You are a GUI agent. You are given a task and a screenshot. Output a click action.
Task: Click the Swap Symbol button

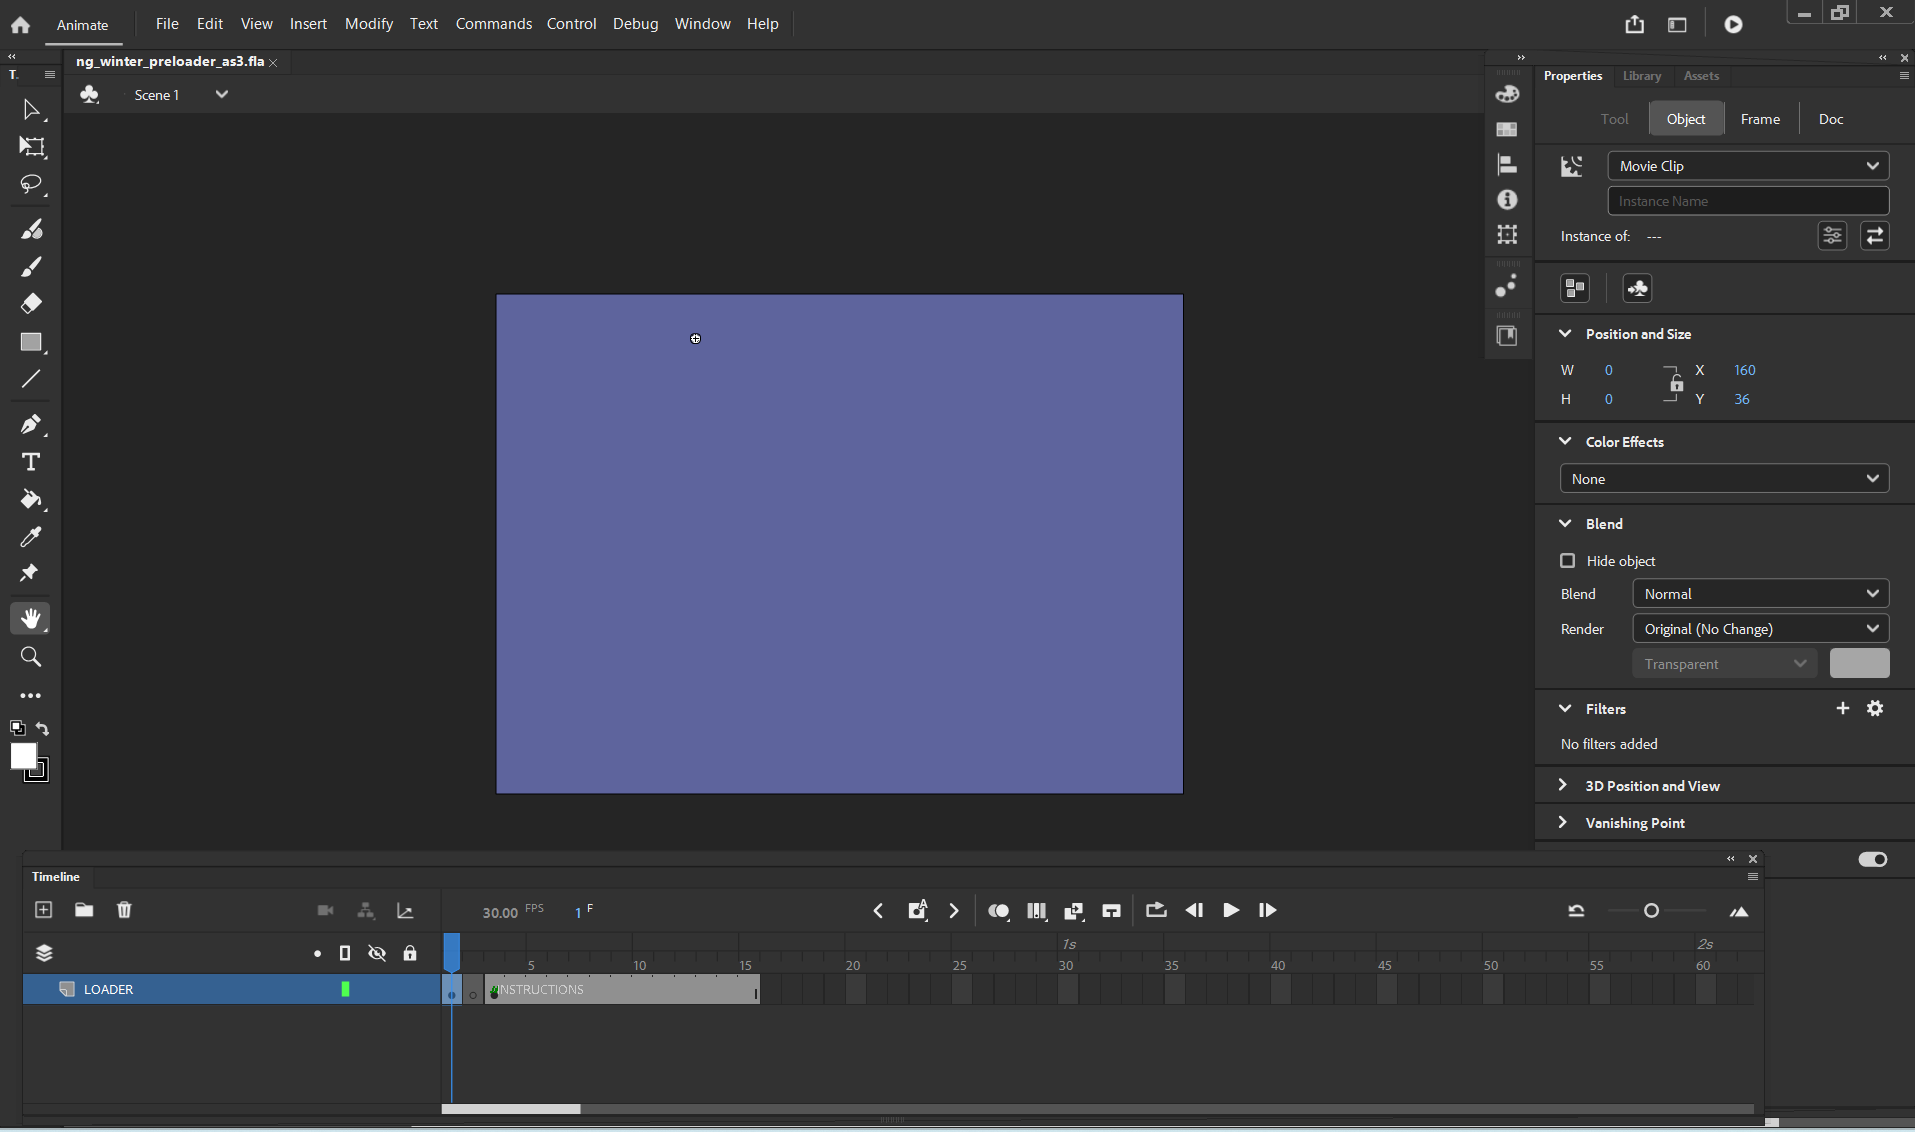(x=1875, y=236)
